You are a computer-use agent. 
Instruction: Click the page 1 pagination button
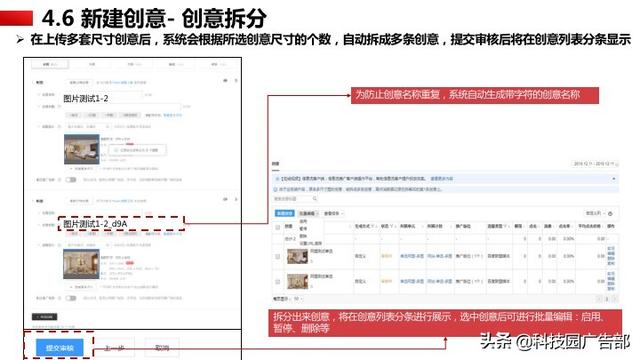pyautogui.click(x=607, y=299)
